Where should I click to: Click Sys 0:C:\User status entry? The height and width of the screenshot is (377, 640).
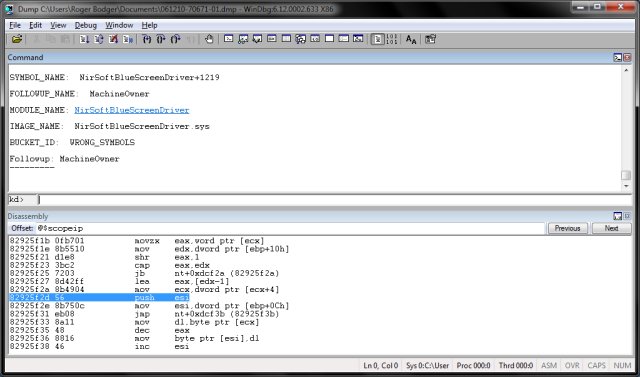coord(427,366)
